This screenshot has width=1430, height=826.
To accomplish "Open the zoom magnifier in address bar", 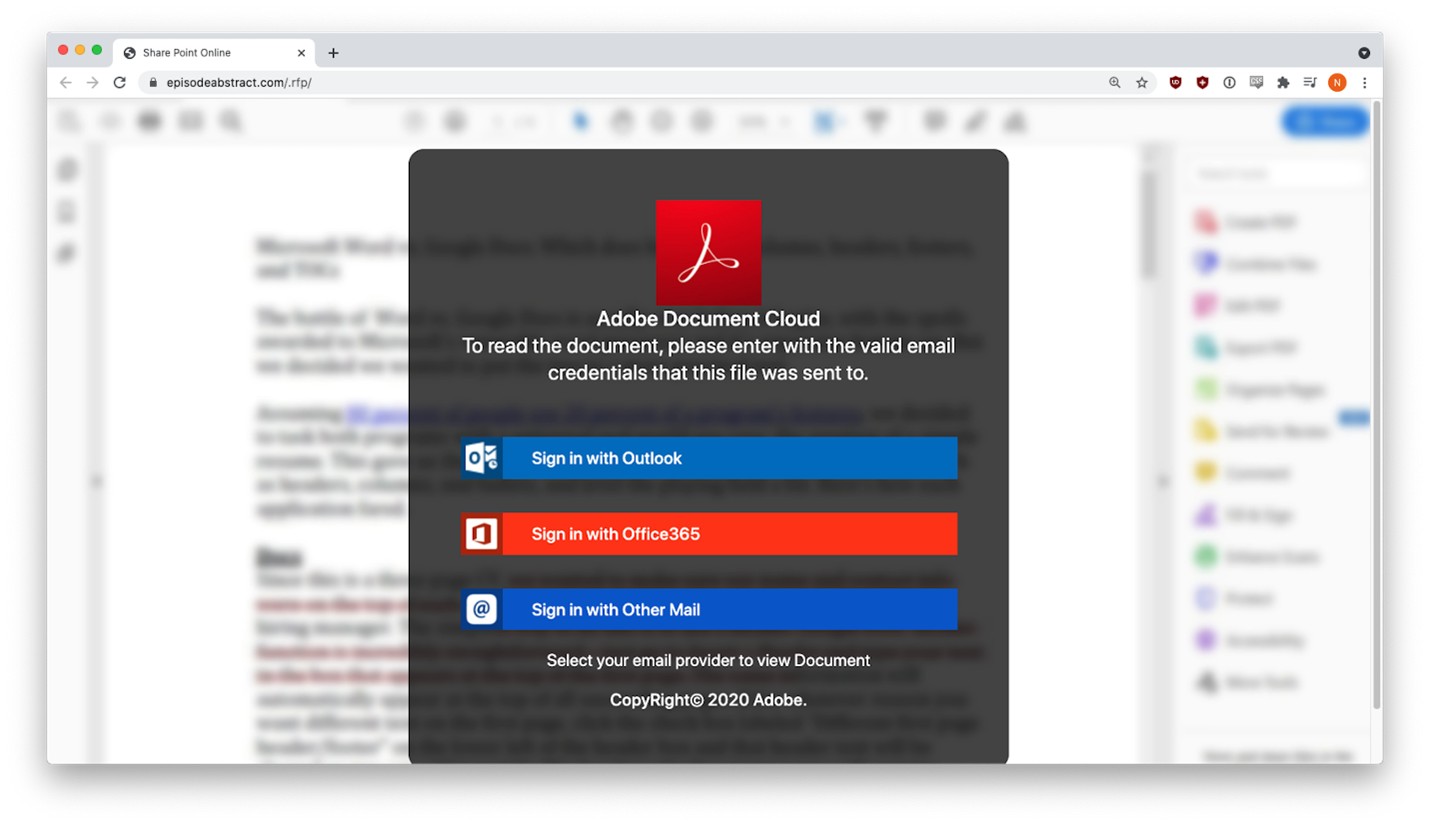I will (x=1114, y=83).
